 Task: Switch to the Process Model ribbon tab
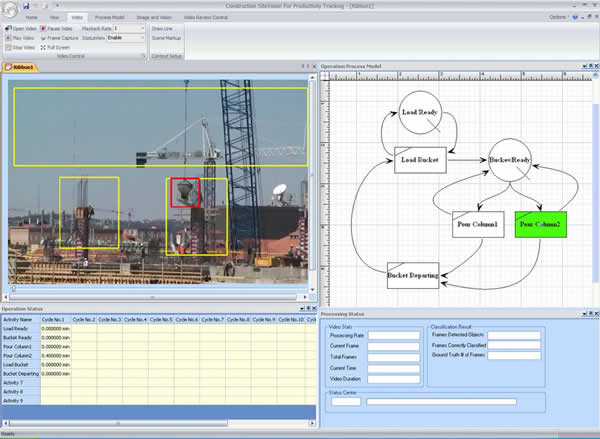110,18
